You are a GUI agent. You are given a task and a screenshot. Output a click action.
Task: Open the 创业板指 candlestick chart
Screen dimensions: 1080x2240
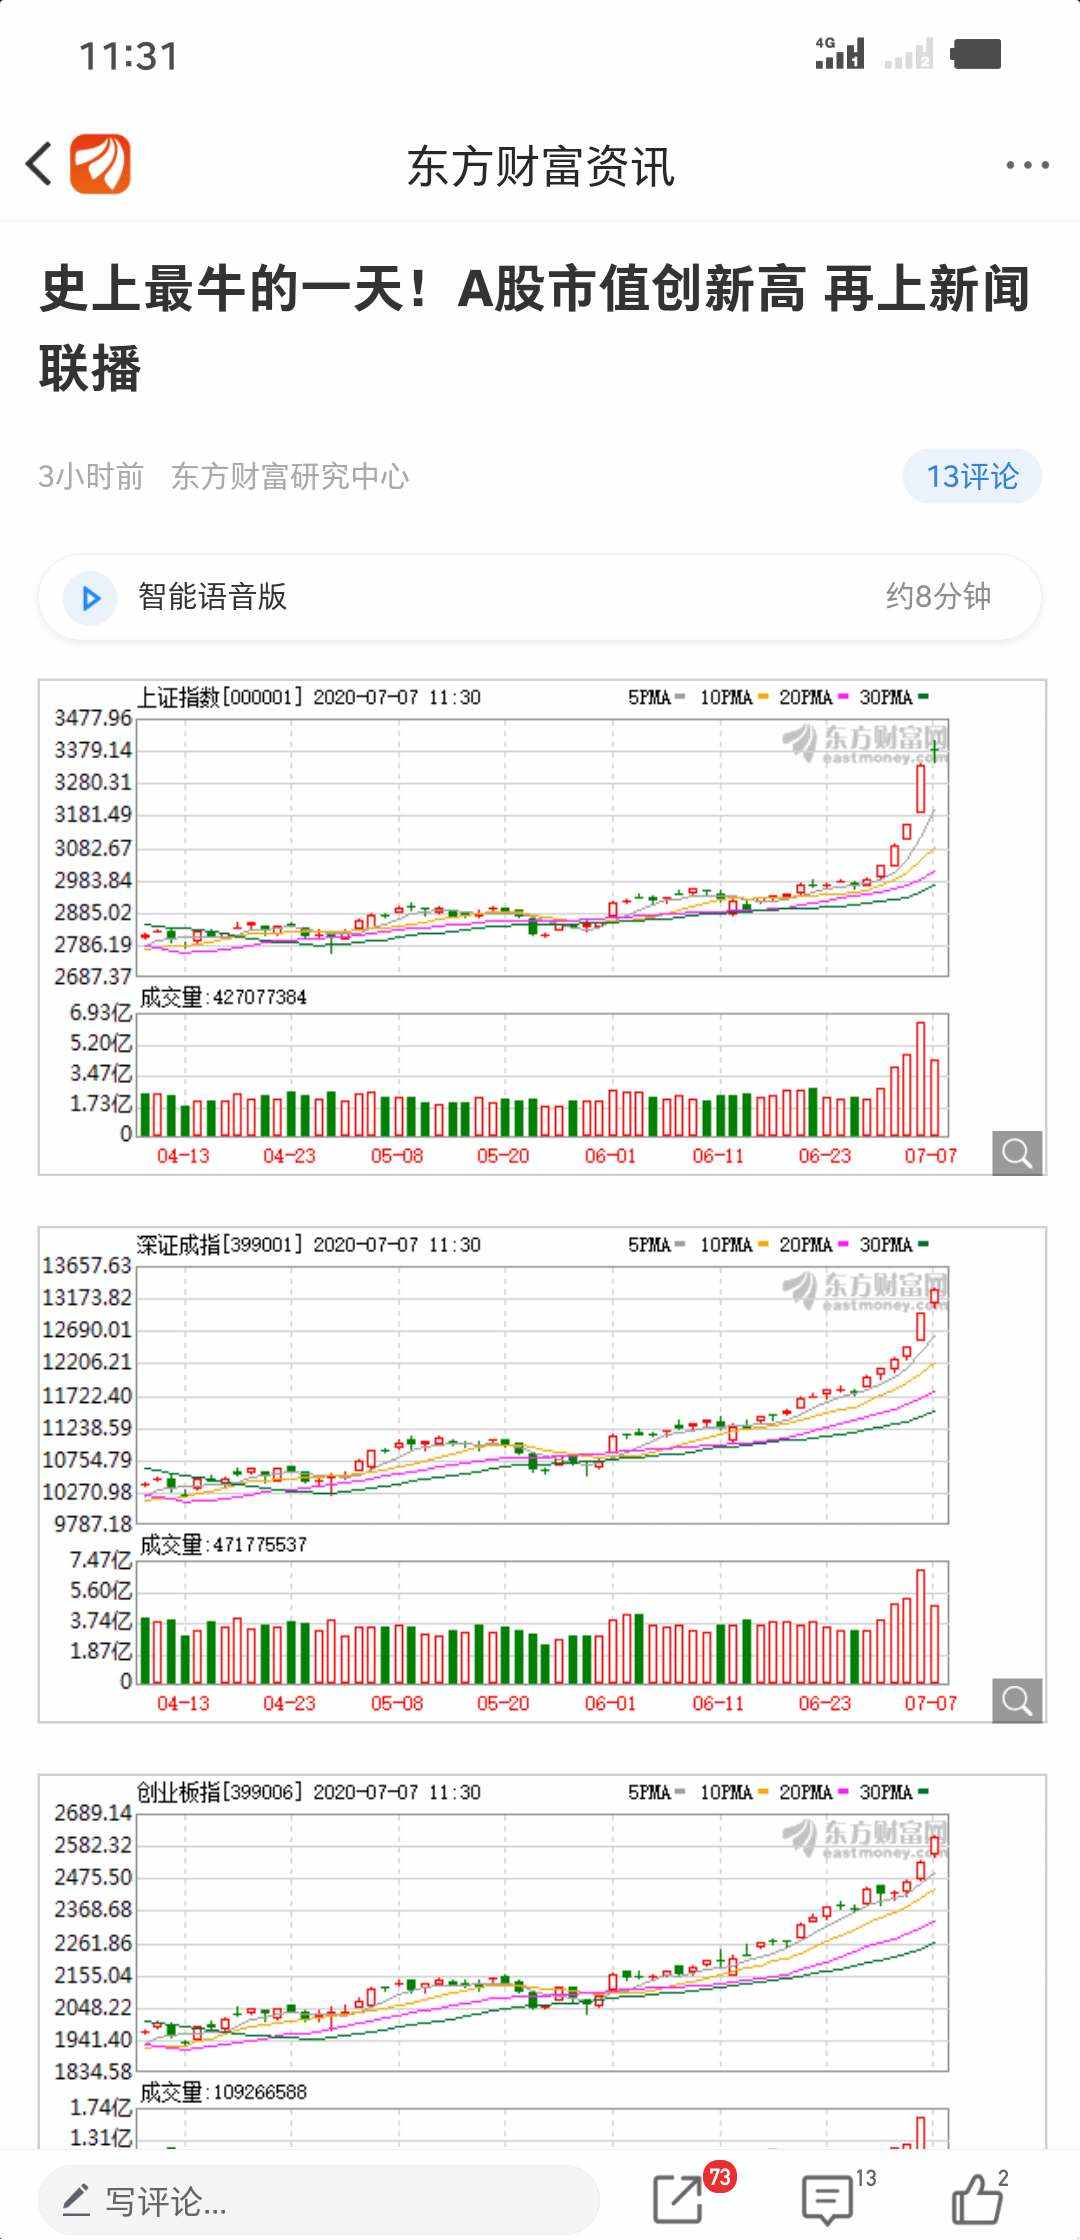542,1962
